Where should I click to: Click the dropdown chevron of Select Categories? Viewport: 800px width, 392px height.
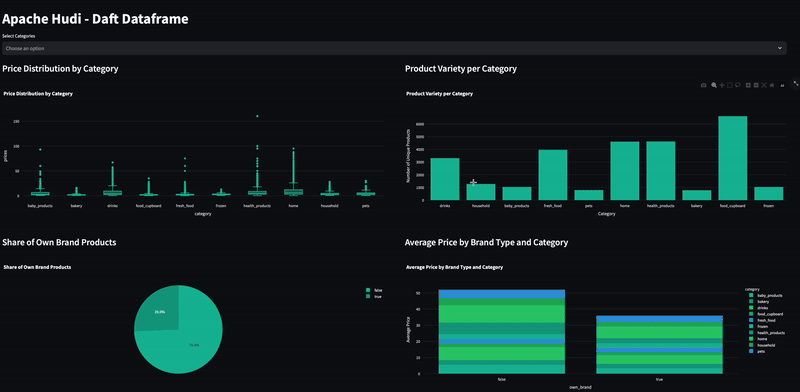tap(780, 48)
